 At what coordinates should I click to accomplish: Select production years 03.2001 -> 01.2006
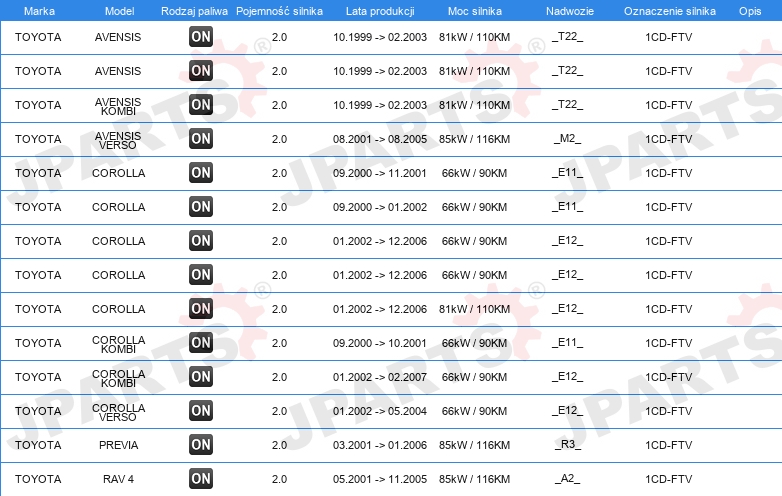[x=380, y=445]
